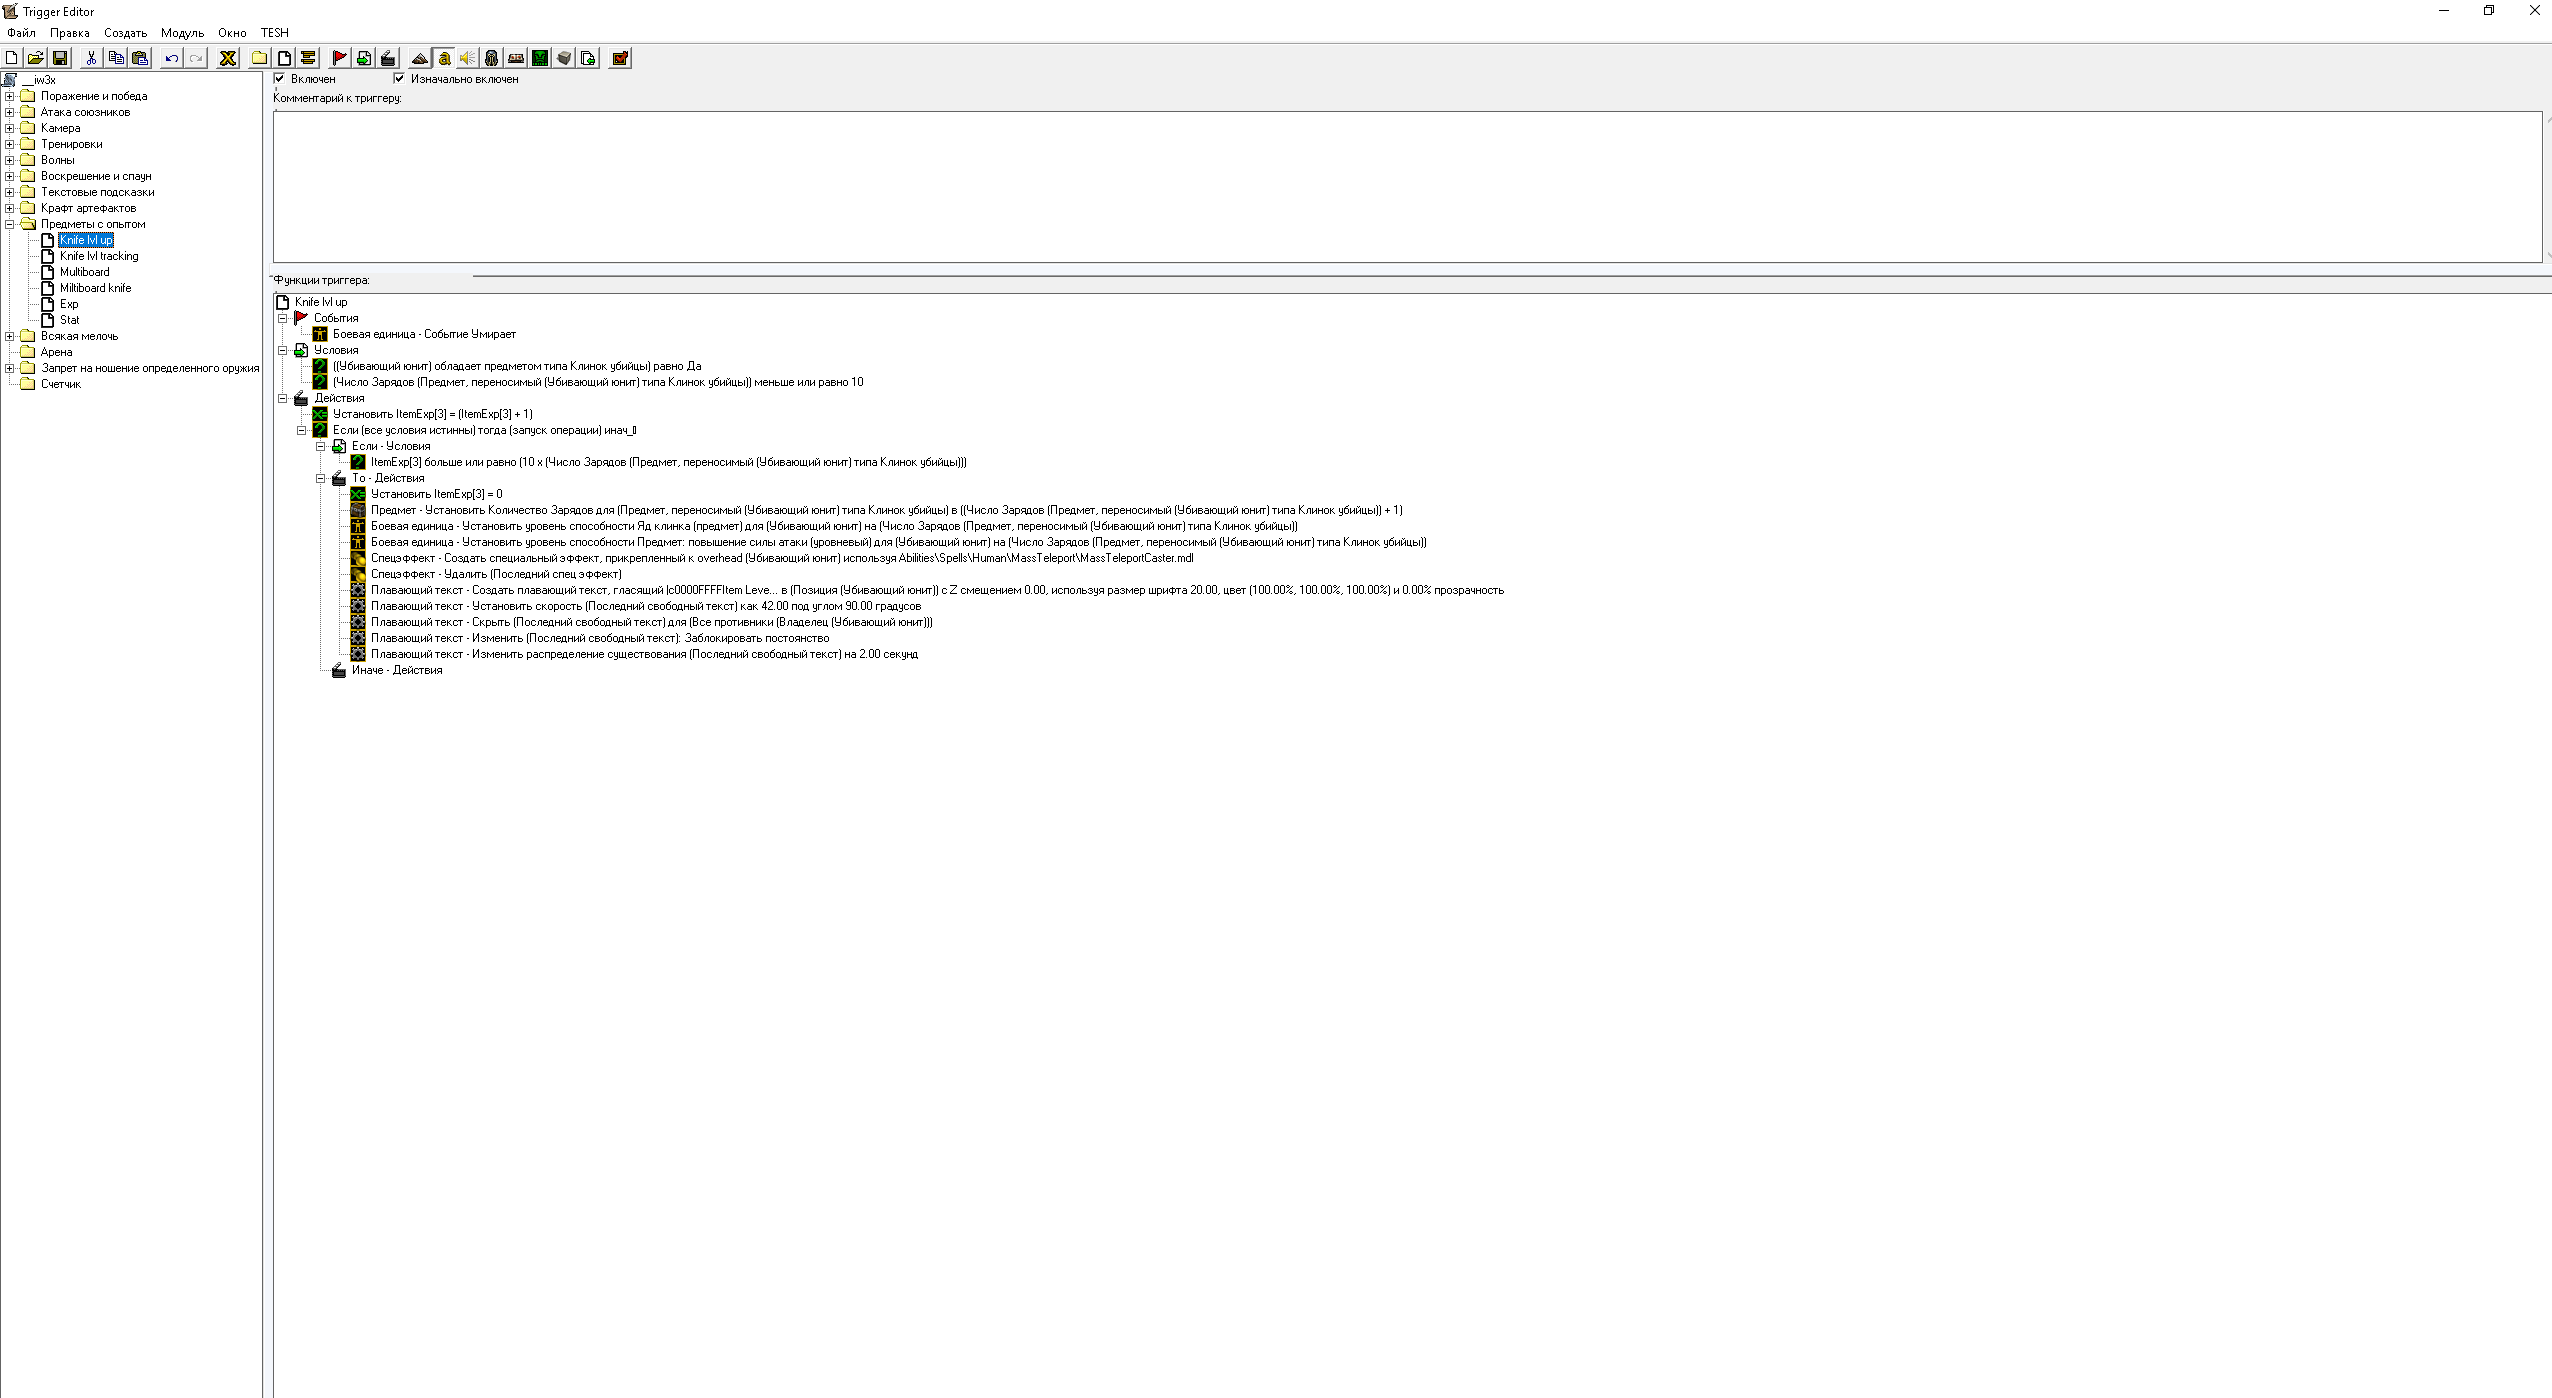The height and width of the screenshot is (1398, 2552).
Task: Open the Sound Editor speaker icon
Action: pyautogui.click(x=467, y=58)
